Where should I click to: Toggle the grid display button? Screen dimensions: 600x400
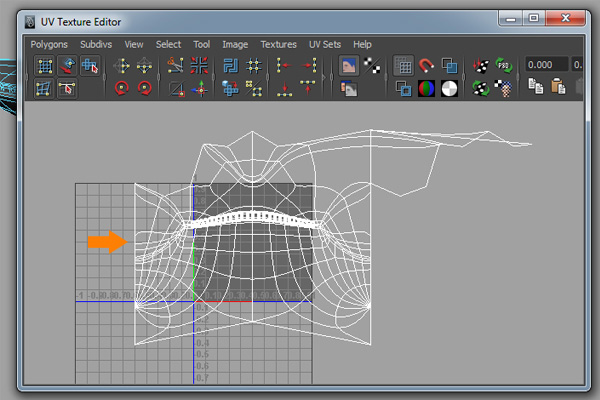tap(404, 66)
